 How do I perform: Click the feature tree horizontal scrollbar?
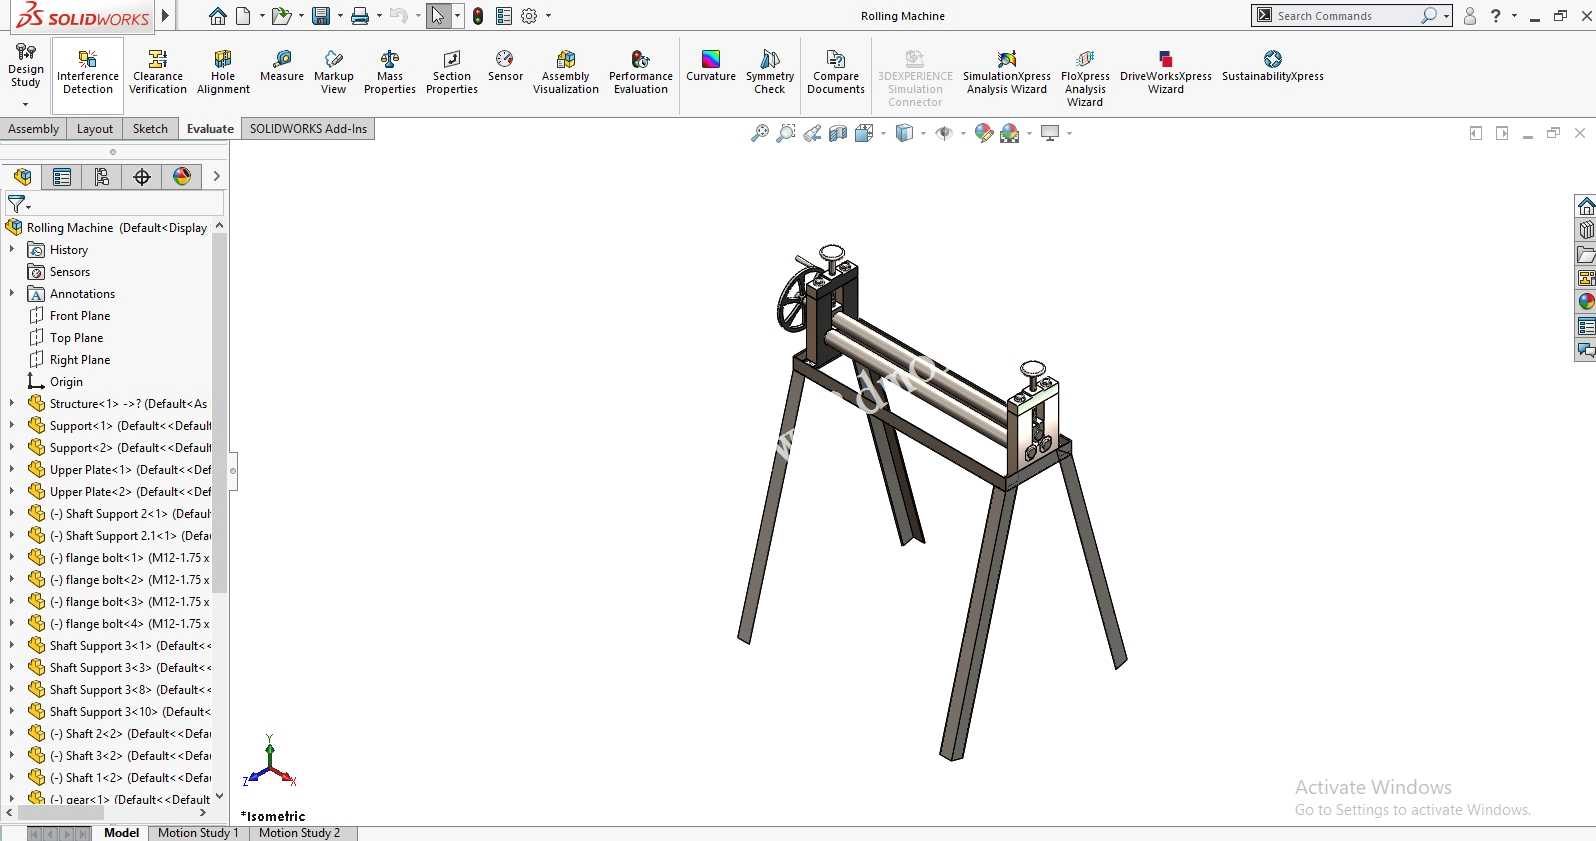pos(60,813)
